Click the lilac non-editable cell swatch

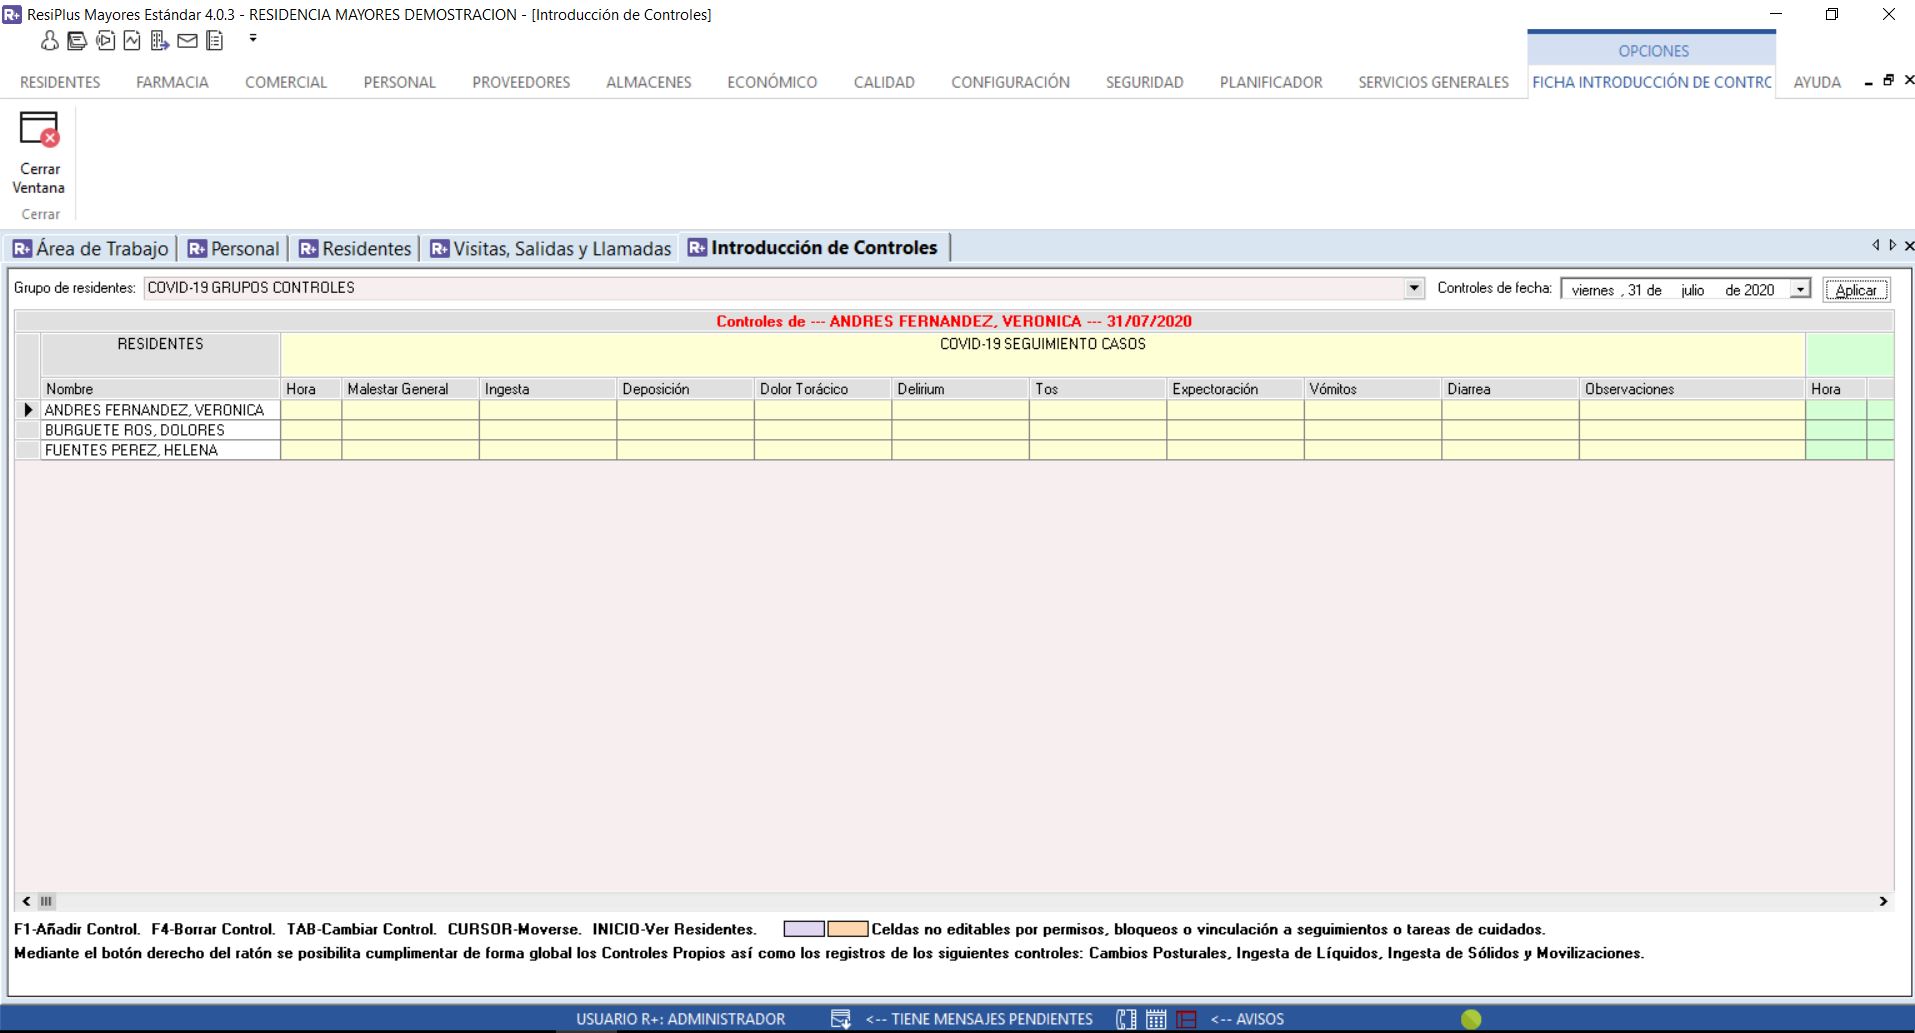[804, 929]
